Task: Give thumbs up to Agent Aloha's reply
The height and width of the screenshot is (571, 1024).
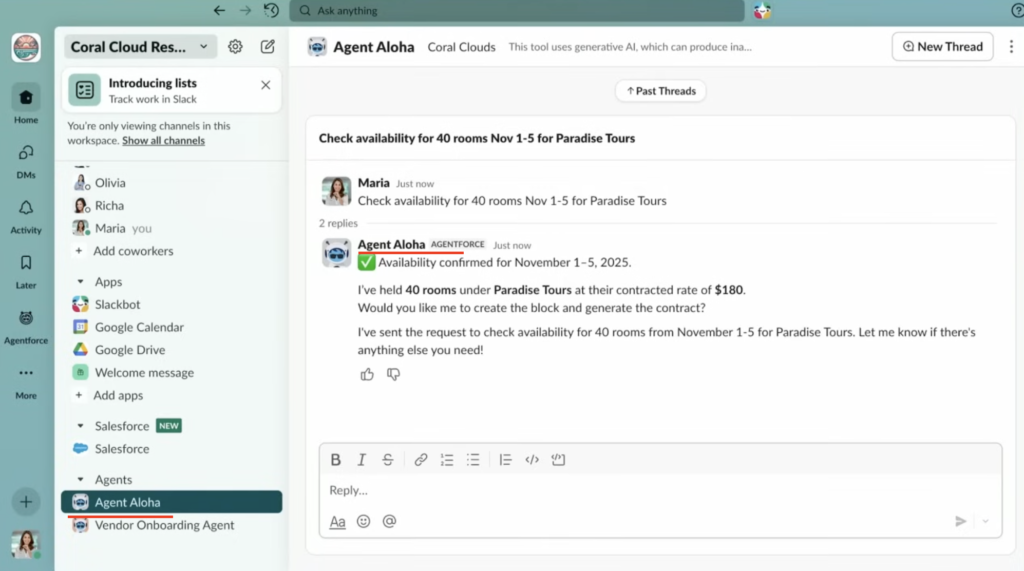Action: click(x=367, y=374)
